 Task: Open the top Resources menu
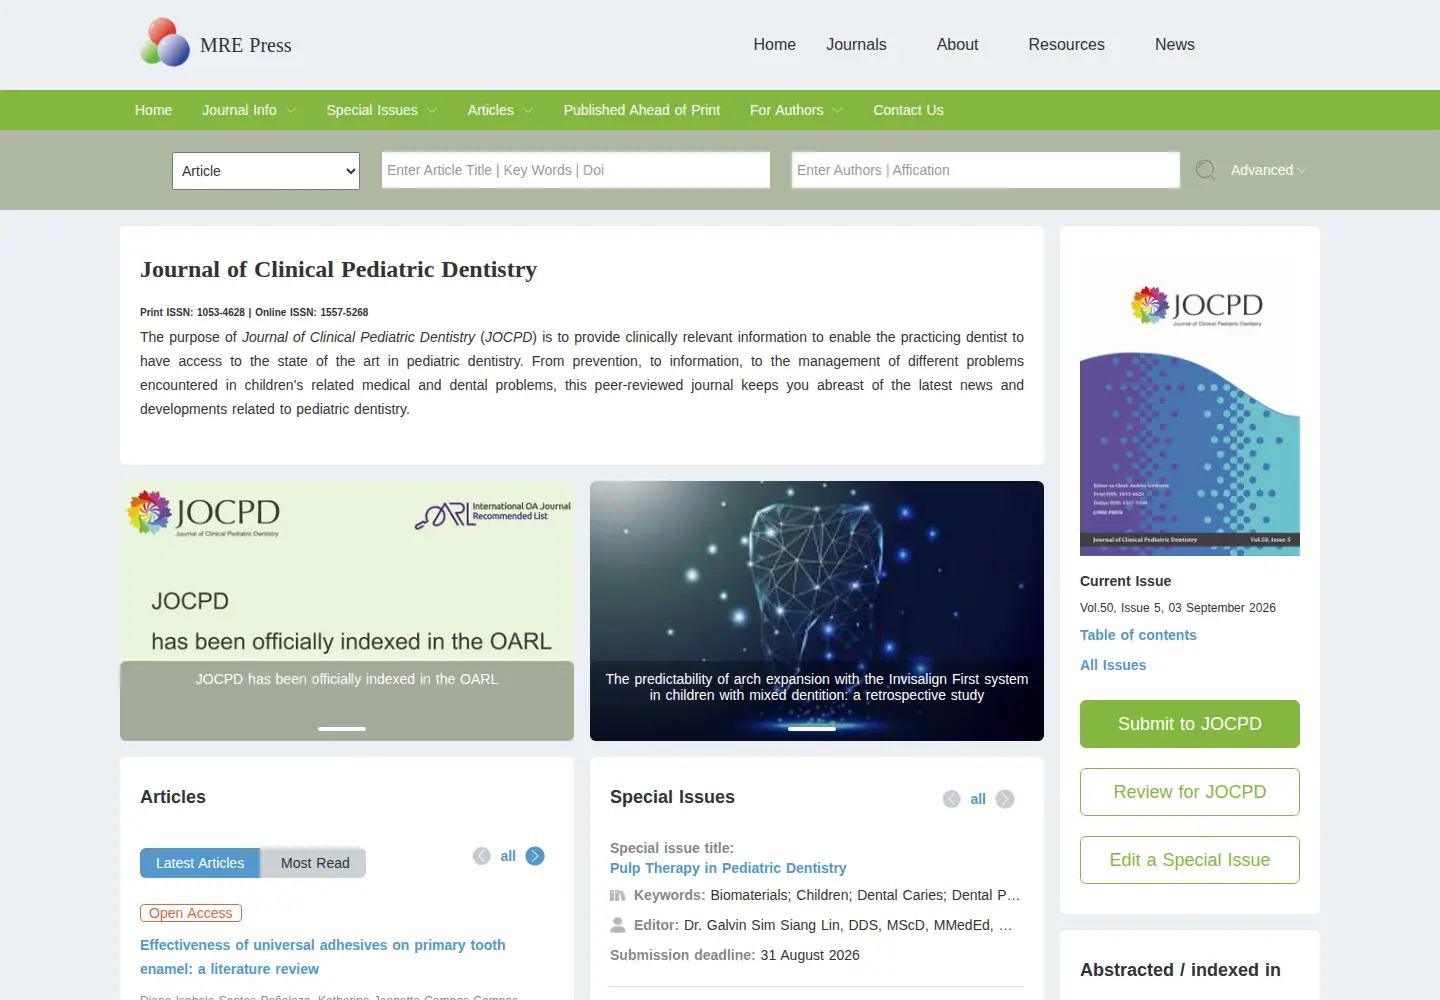(x=1066, y=44)
